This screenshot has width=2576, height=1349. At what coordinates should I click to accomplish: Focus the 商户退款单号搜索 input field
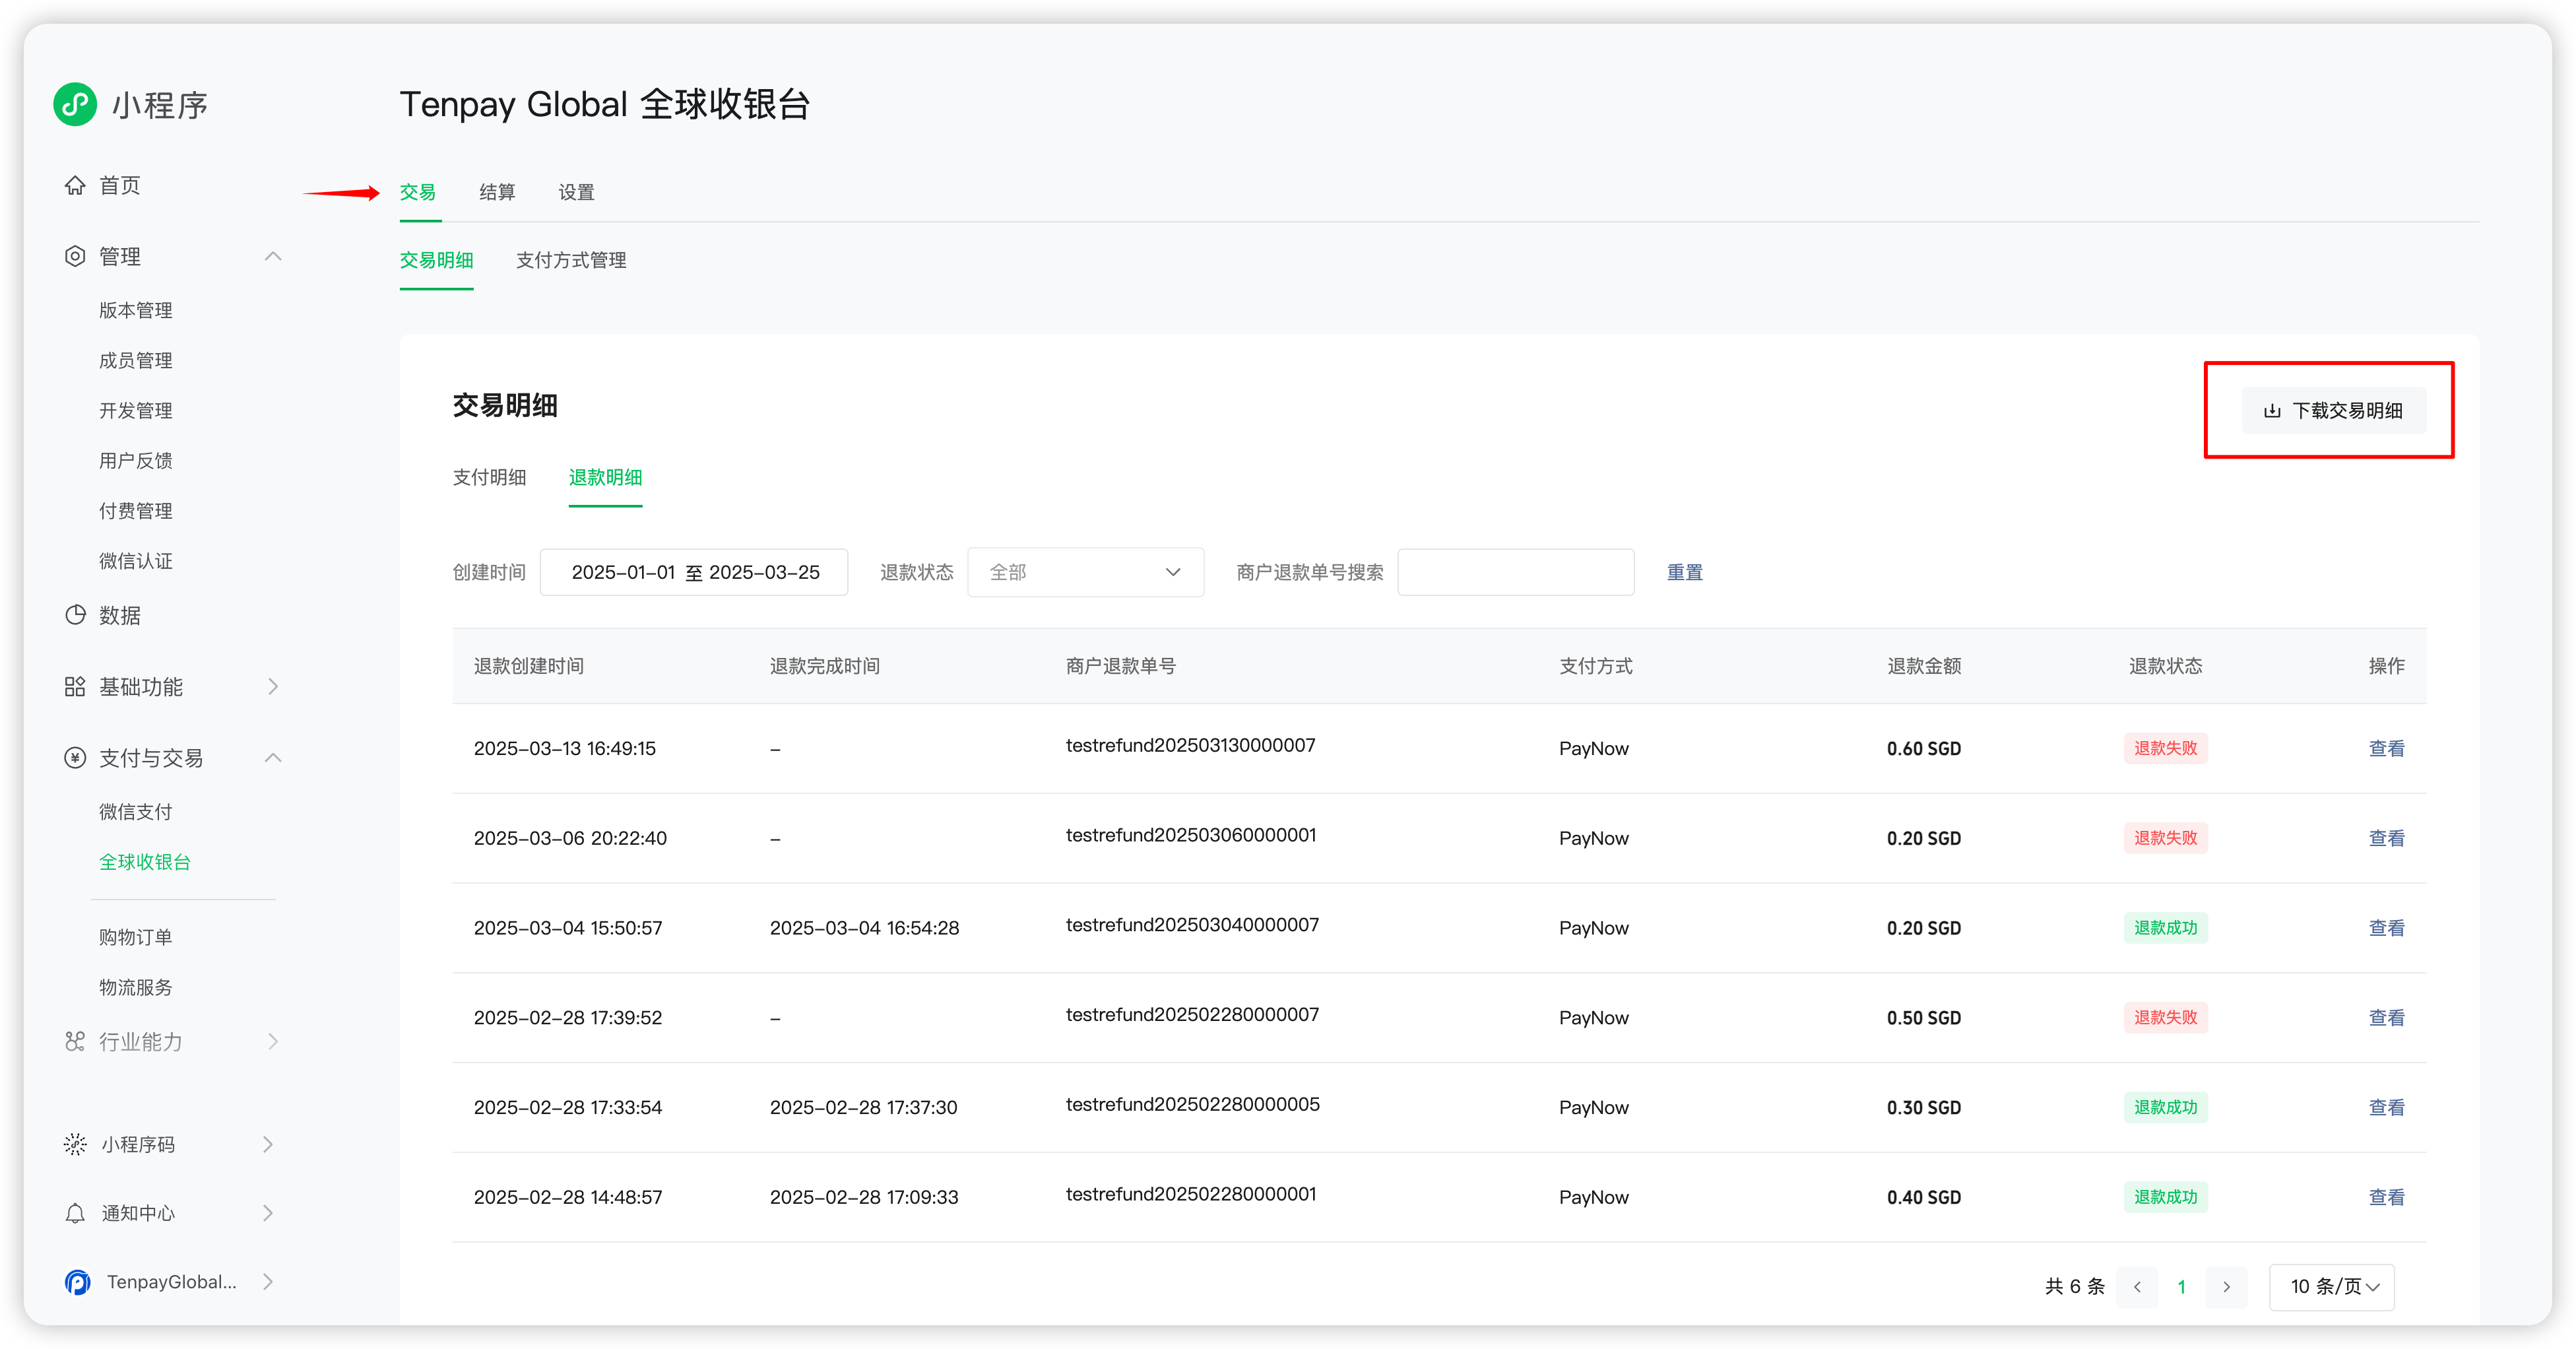tap(1515, 572)
